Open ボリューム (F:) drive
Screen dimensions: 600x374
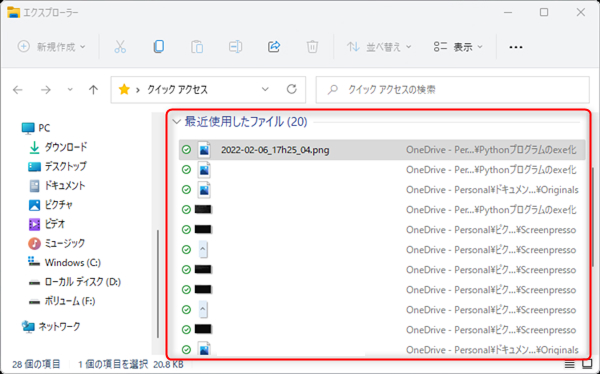(62, 301)
